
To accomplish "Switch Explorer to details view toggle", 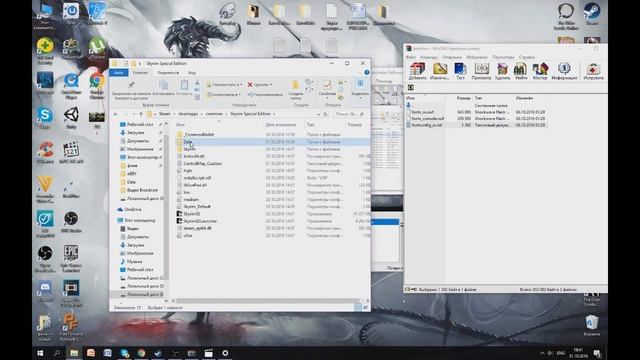I will pos(358,307).
